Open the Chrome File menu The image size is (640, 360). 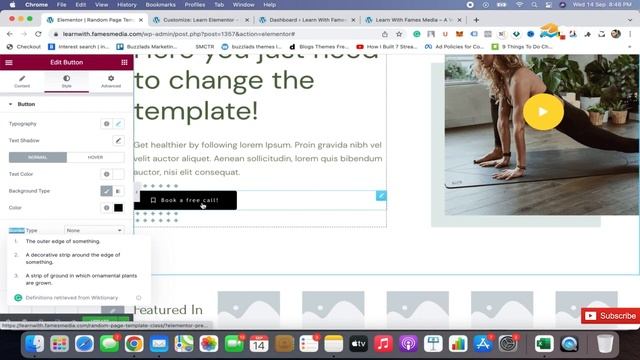pyautogui.click(x=61, y=4)
